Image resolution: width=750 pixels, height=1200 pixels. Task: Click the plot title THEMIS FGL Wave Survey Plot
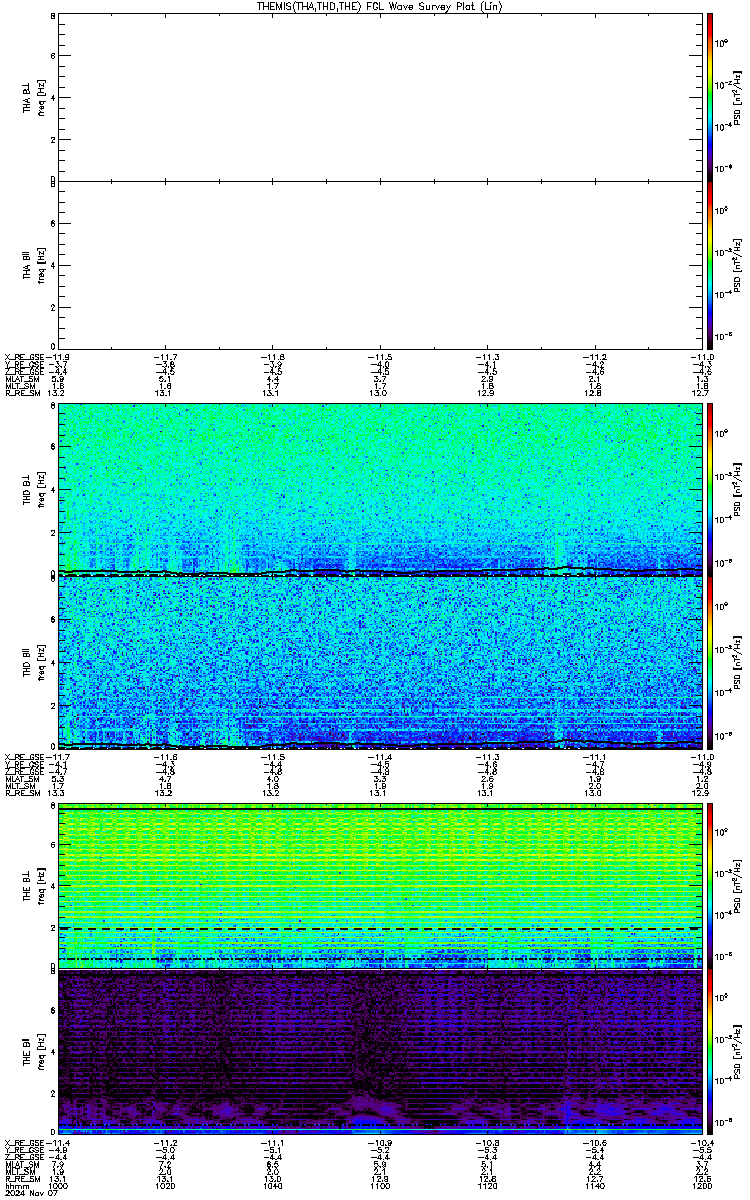(380, 6)
